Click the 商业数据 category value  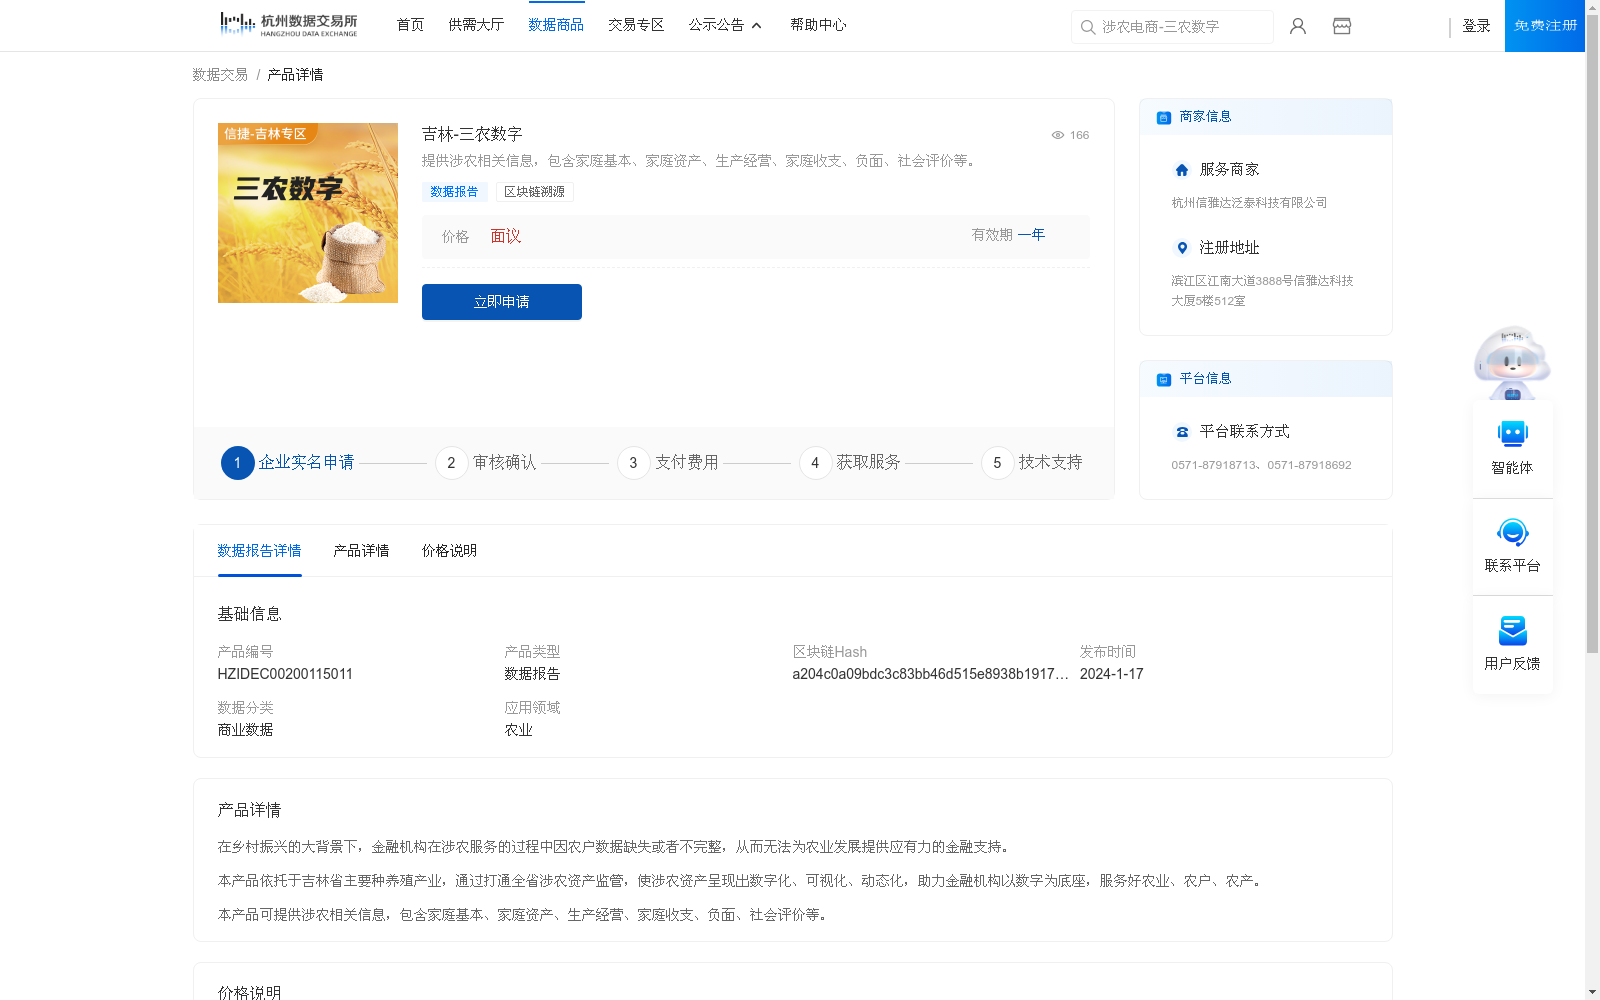pyautogui.click(x=245, y=730)
